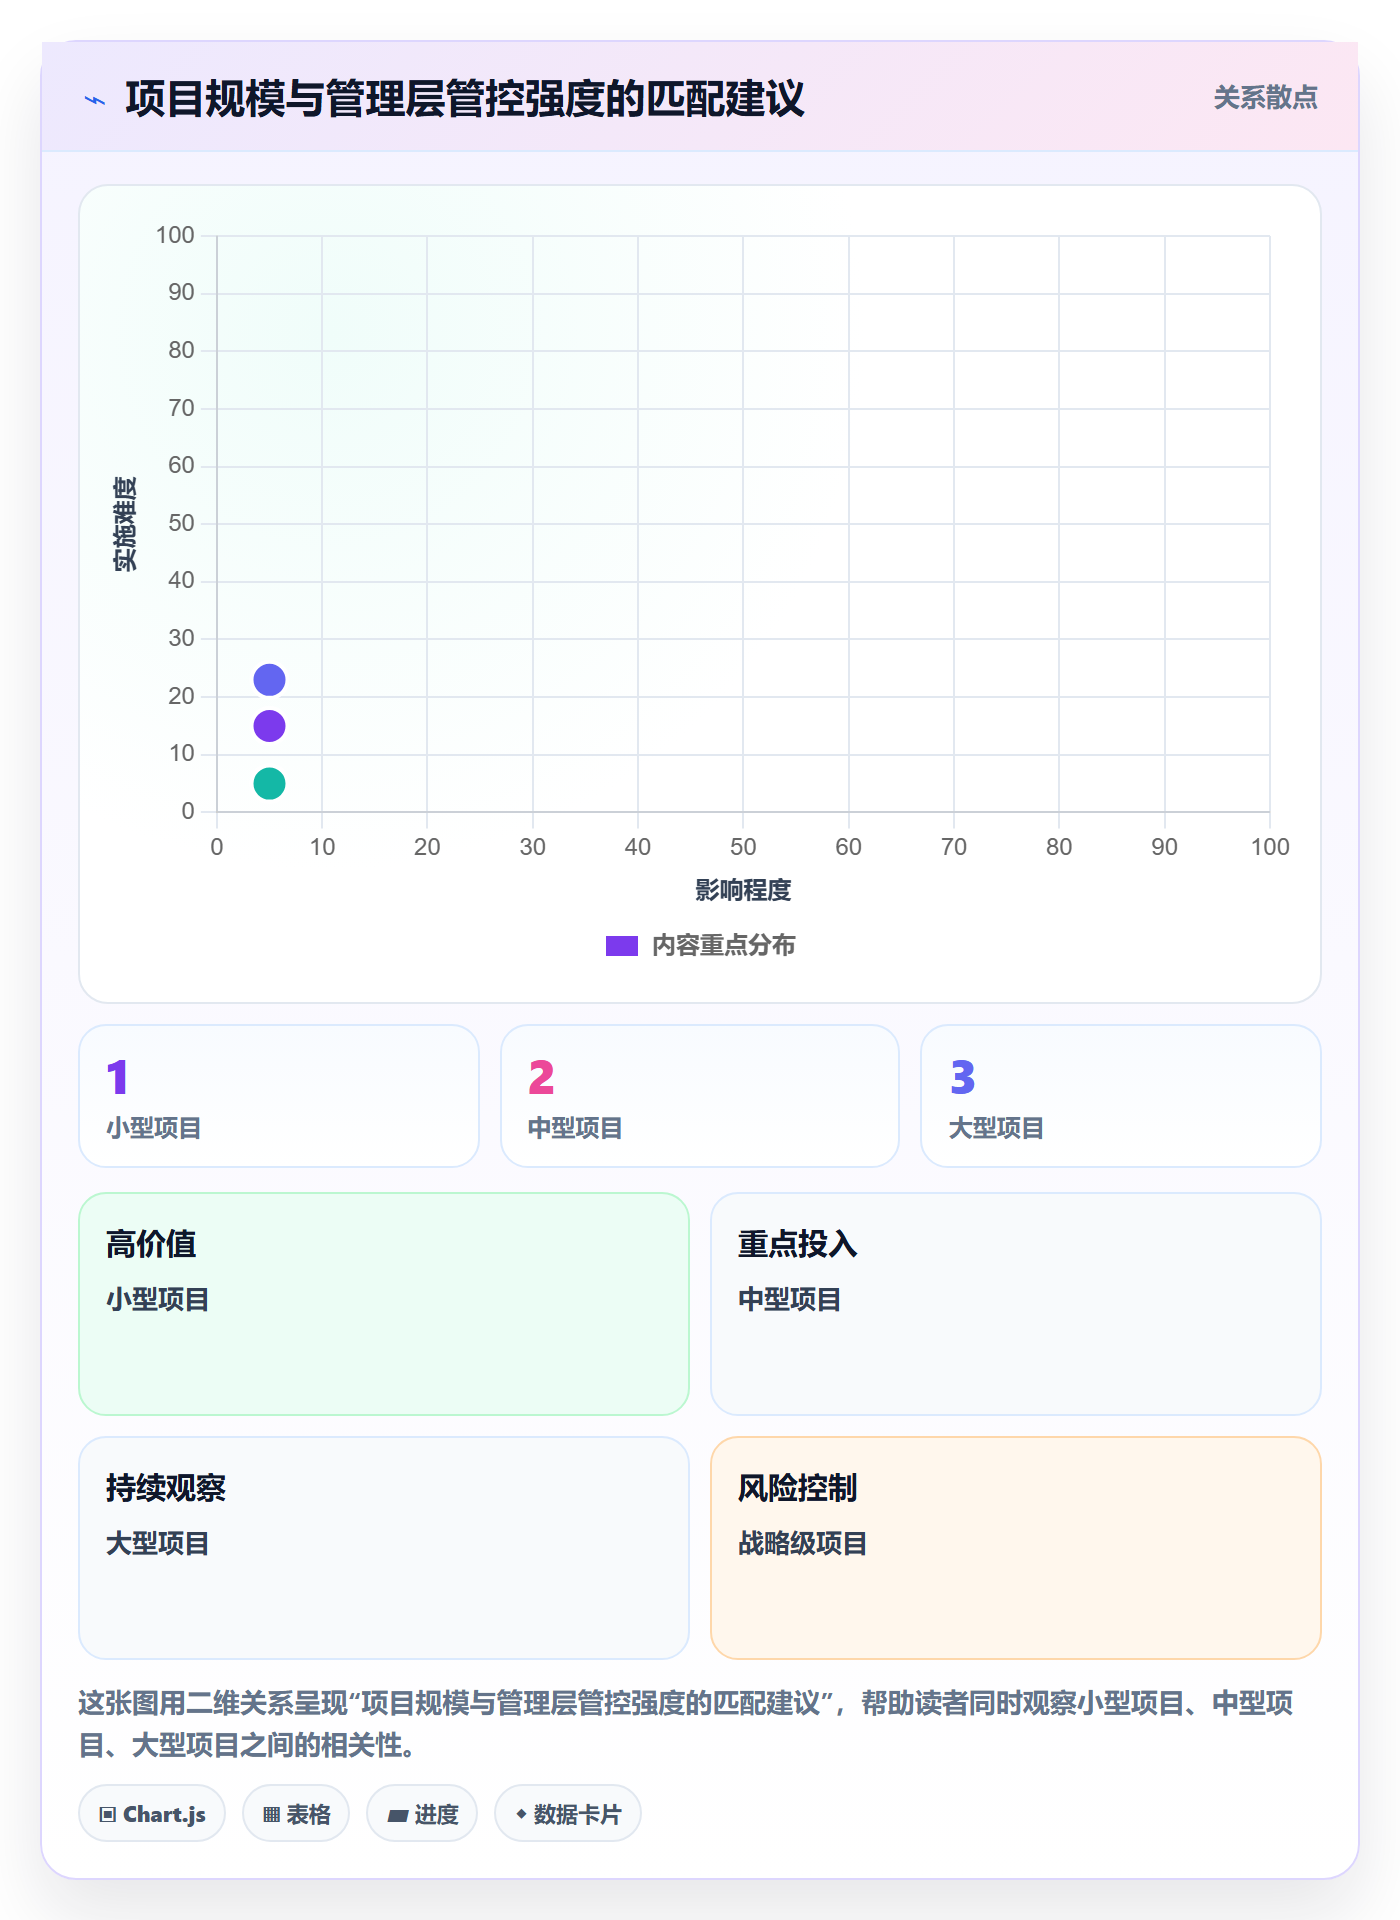Viewport: 1400px width, 1920px height.
Task: Click the 数据卡片 tag
Action: [568, 1814]
